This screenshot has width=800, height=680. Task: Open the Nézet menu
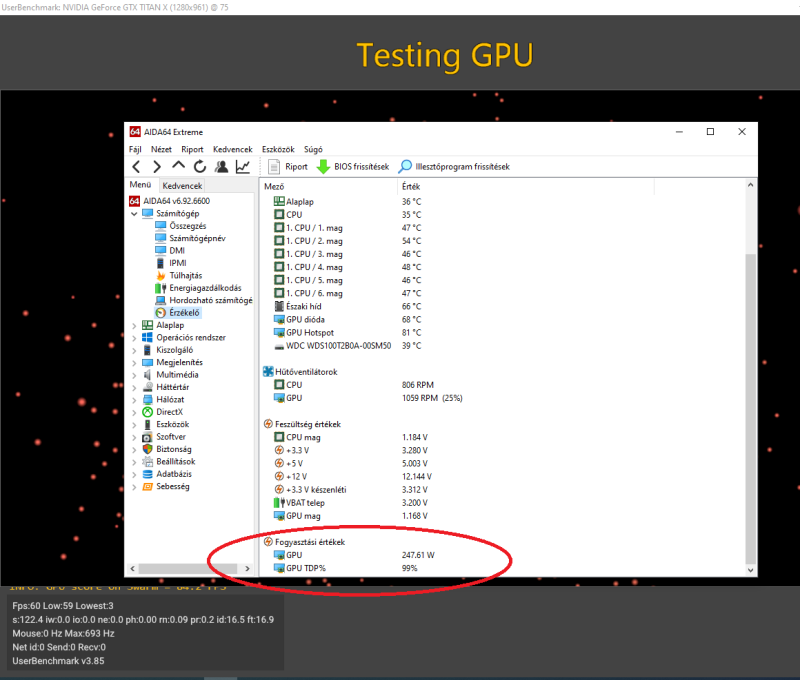pyautogui.click(x=161, y=149)
